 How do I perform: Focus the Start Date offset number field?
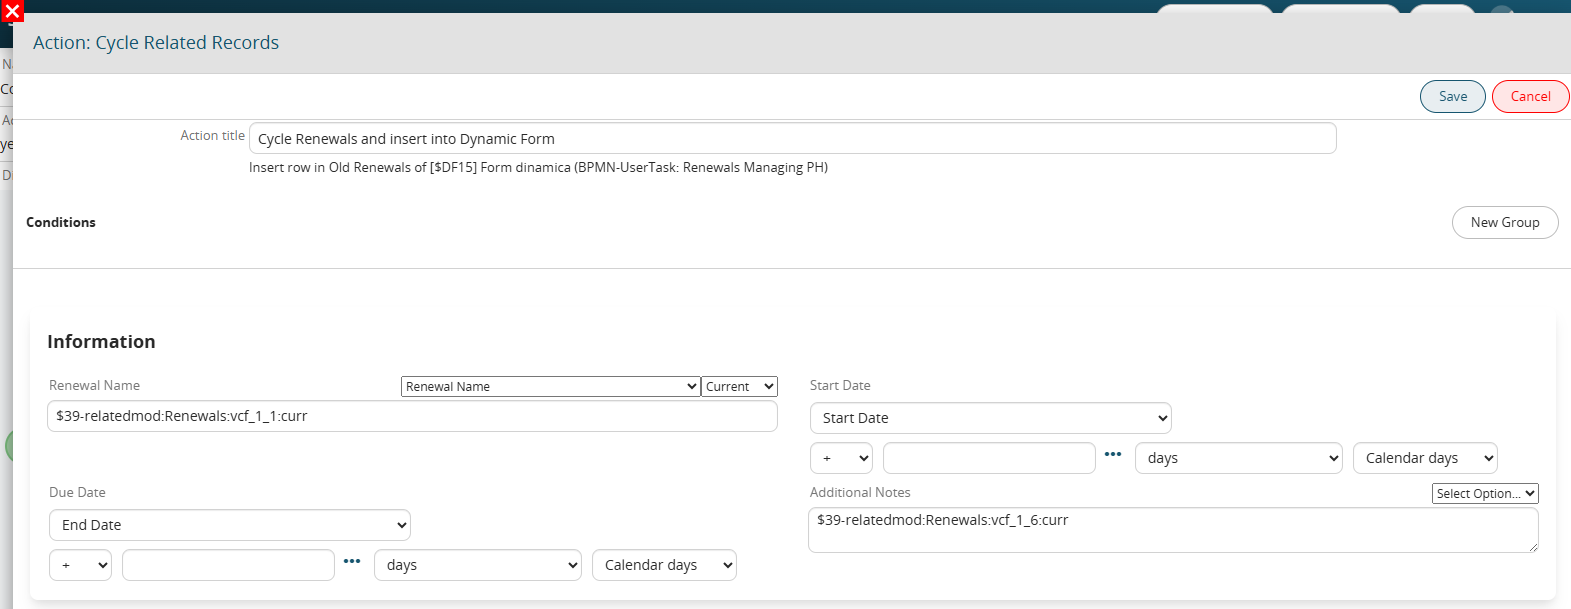[x=989, y=458]
